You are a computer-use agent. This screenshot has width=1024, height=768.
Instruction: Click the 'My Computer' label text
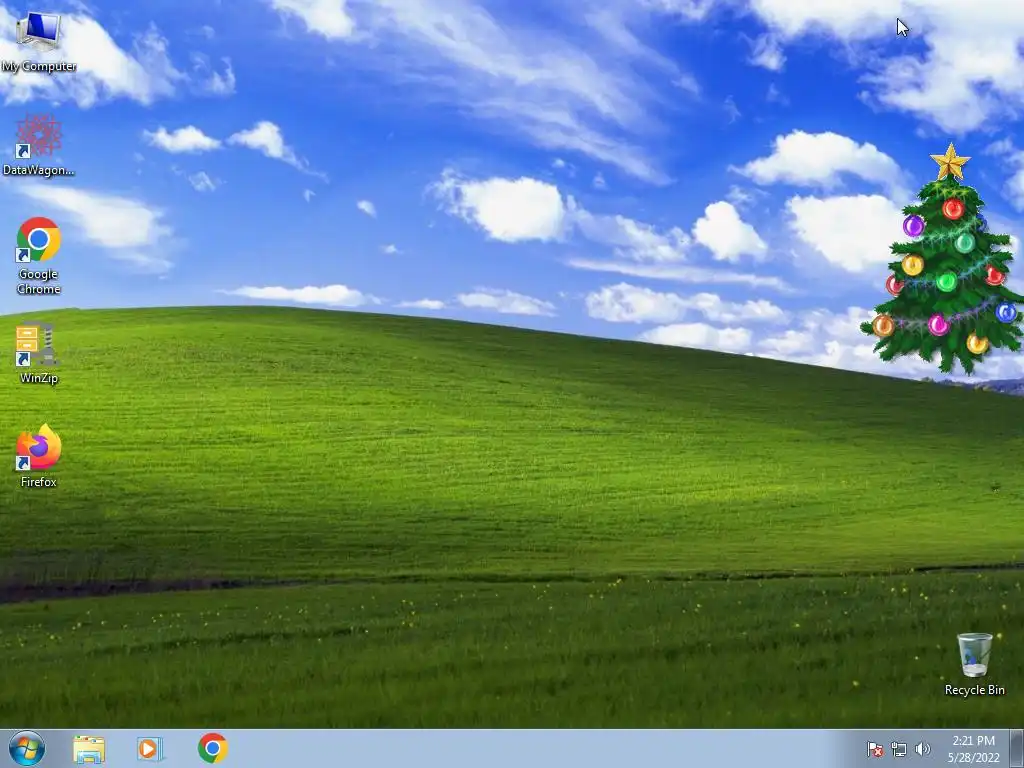(39, 66)
